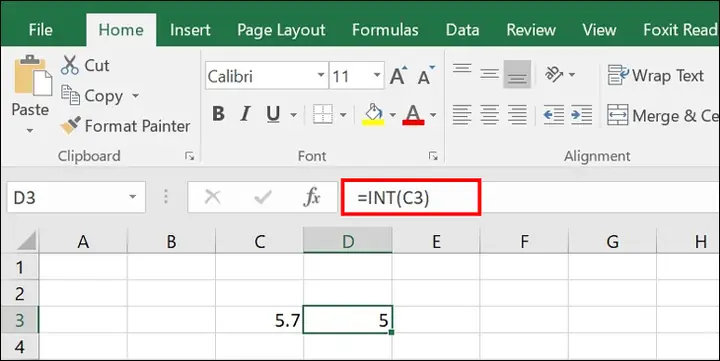Bottom align cell contents
The width and height of the screenshot is (720, 361).
click(517, 74)
